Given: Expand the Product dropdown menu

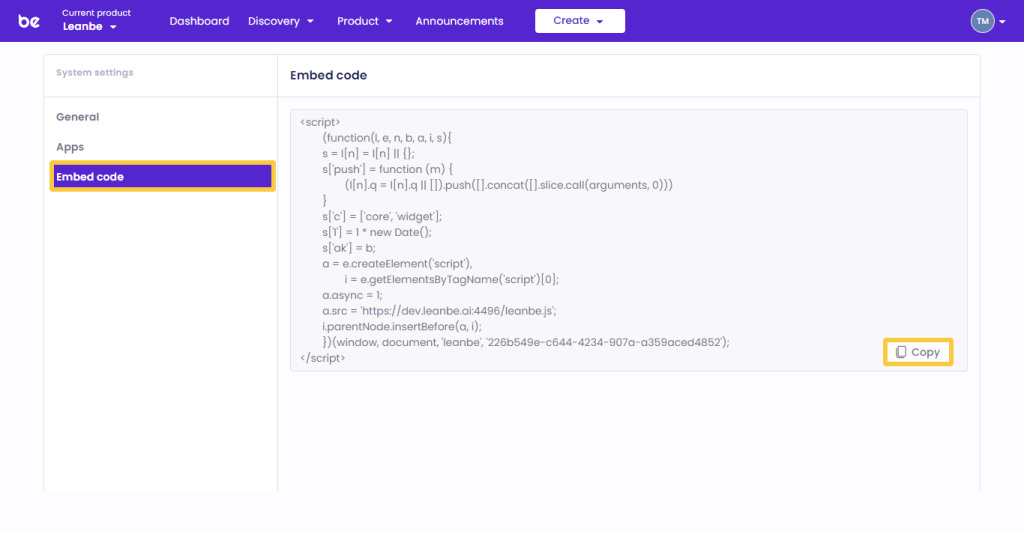Looking at the screenshot, I should coord(364,21).
